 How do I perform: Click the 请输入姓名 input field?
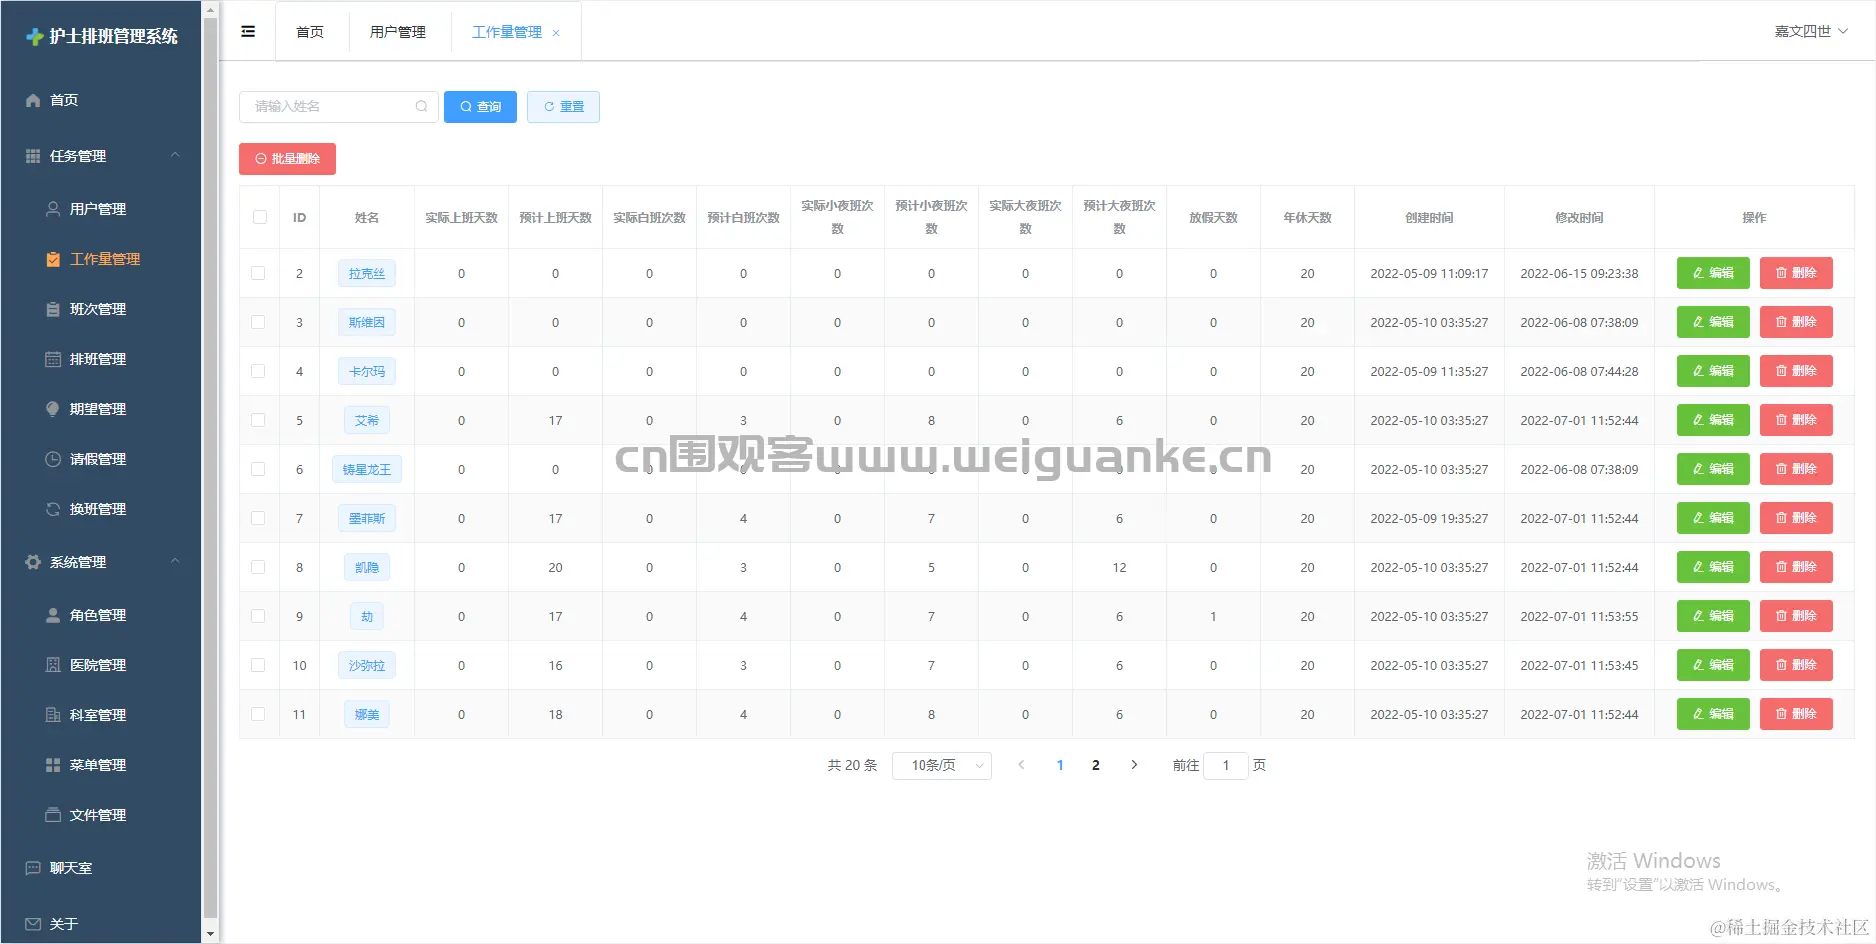(338, 107)
